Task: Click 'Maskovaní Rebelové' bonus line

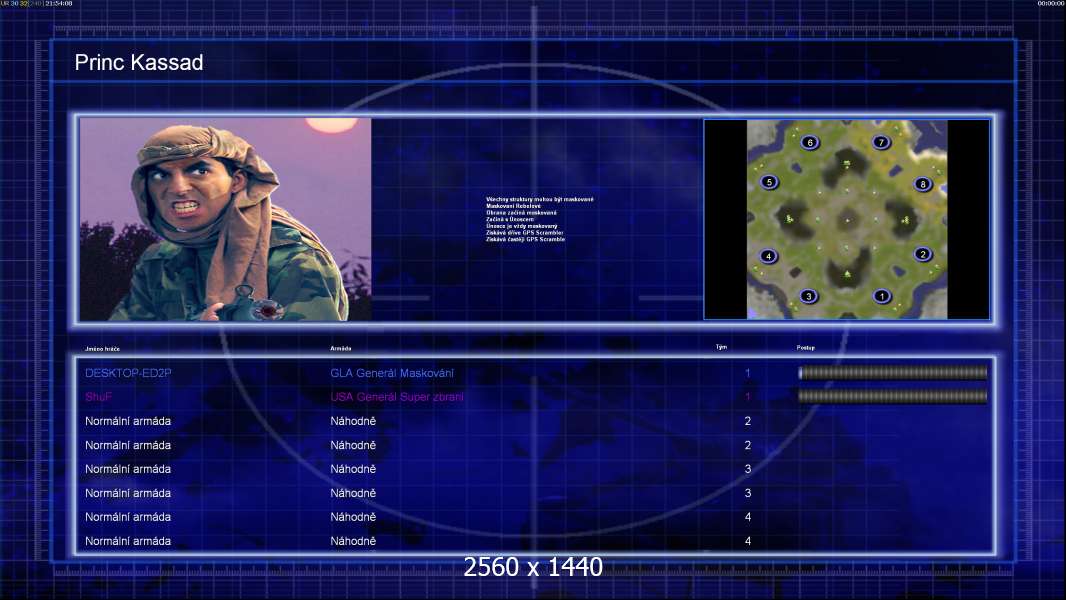Action: [x=513, y=206]
